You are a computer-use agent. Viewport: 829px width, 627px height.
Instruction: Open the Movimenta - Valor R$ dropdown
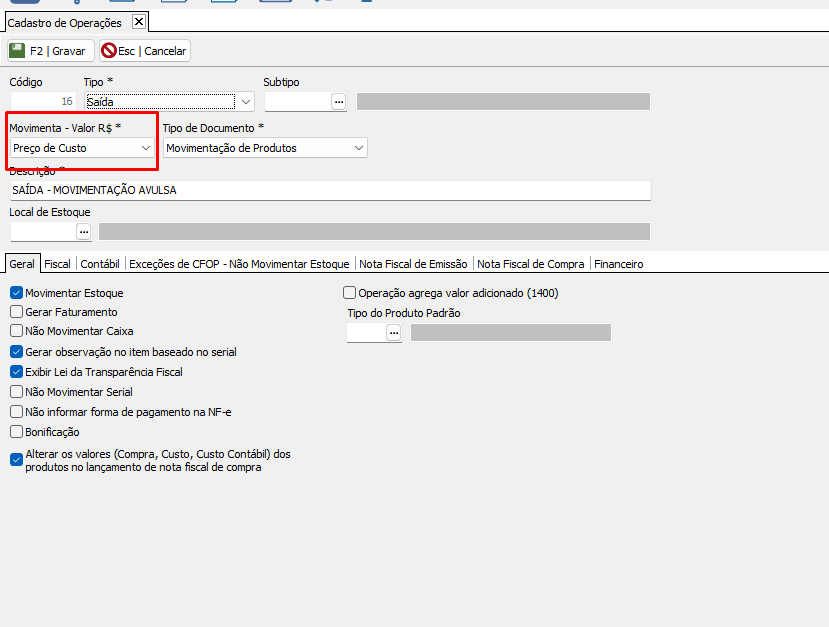point(146,148)
